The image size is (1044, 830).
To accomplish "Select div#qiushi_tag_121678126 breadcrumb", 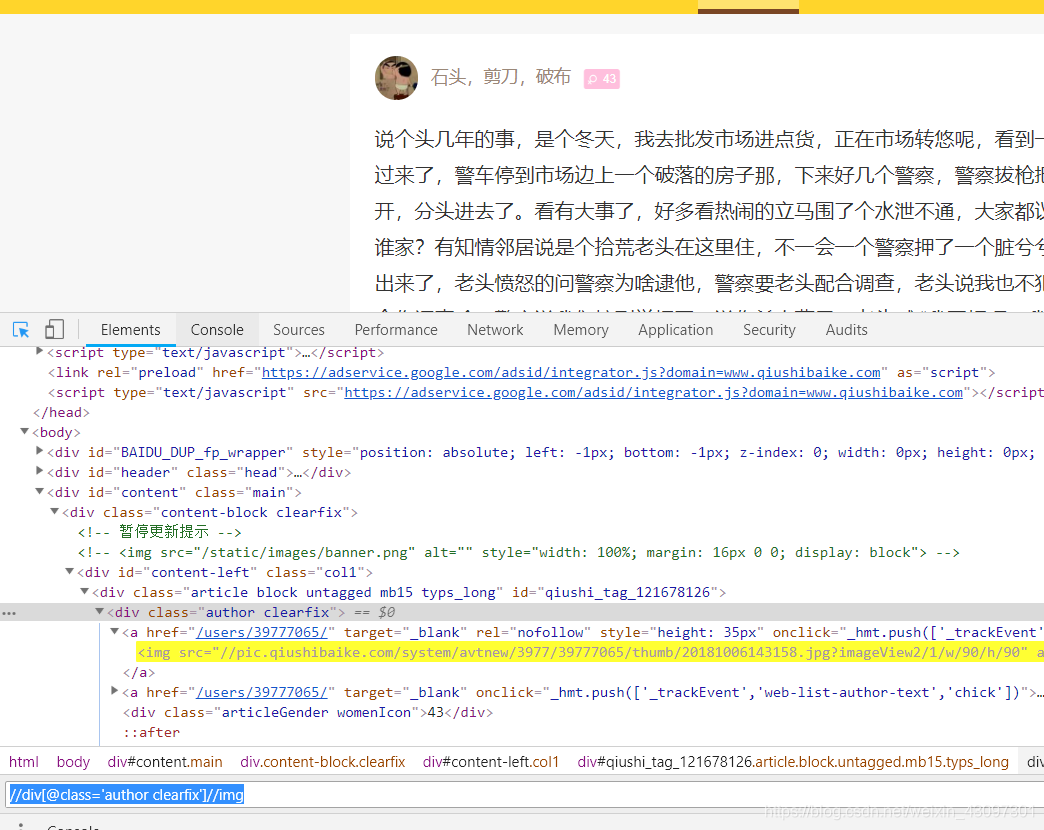I will 793,761.
